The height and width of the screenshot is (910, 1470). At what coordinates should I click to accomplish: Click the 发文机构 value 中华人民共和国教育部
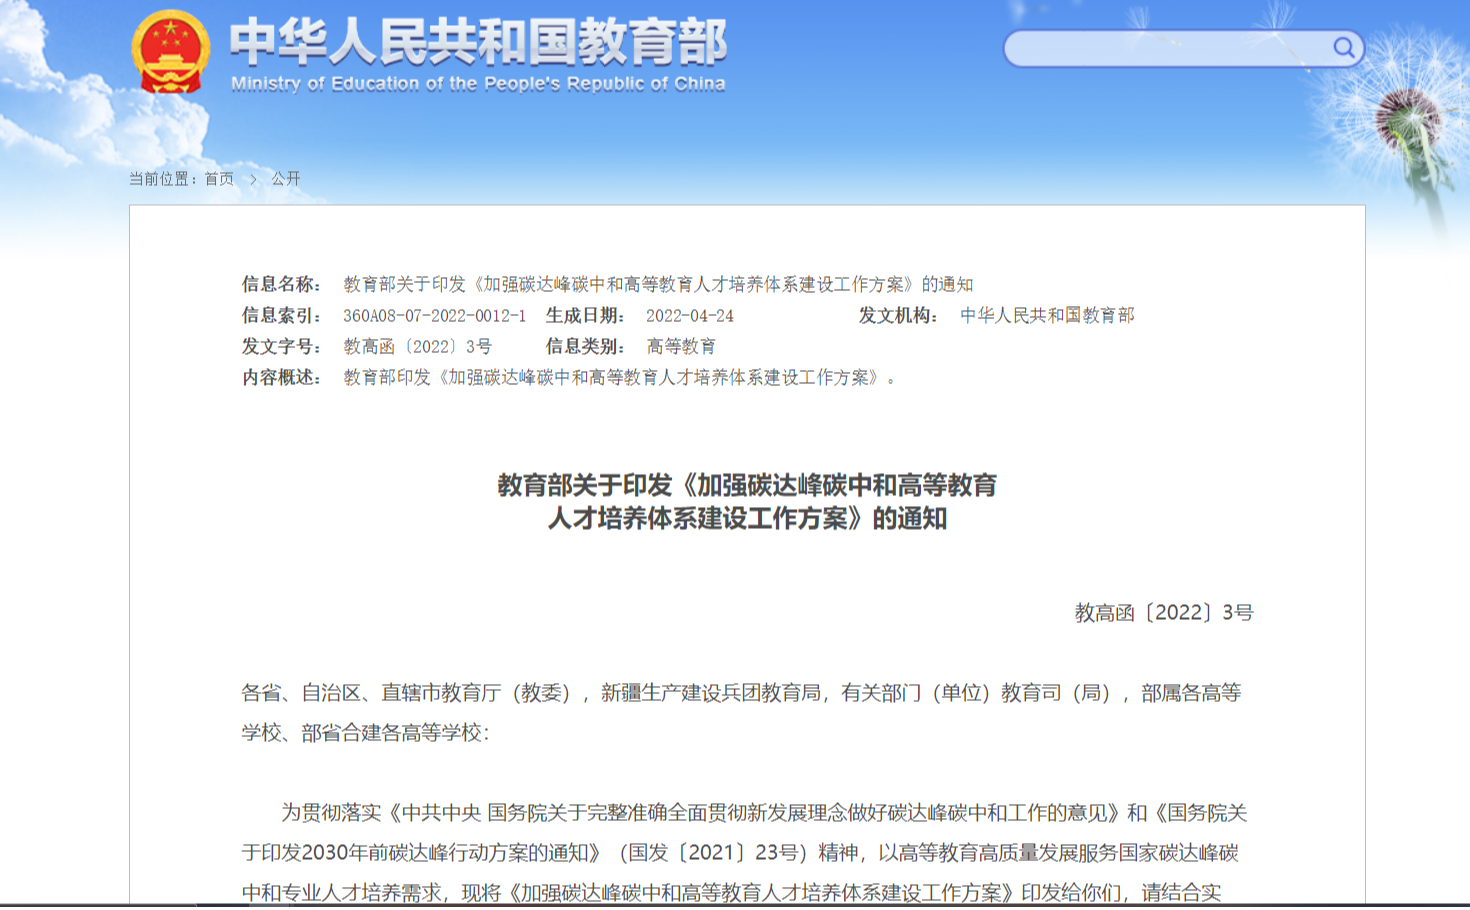click(x=1046, y=316)
